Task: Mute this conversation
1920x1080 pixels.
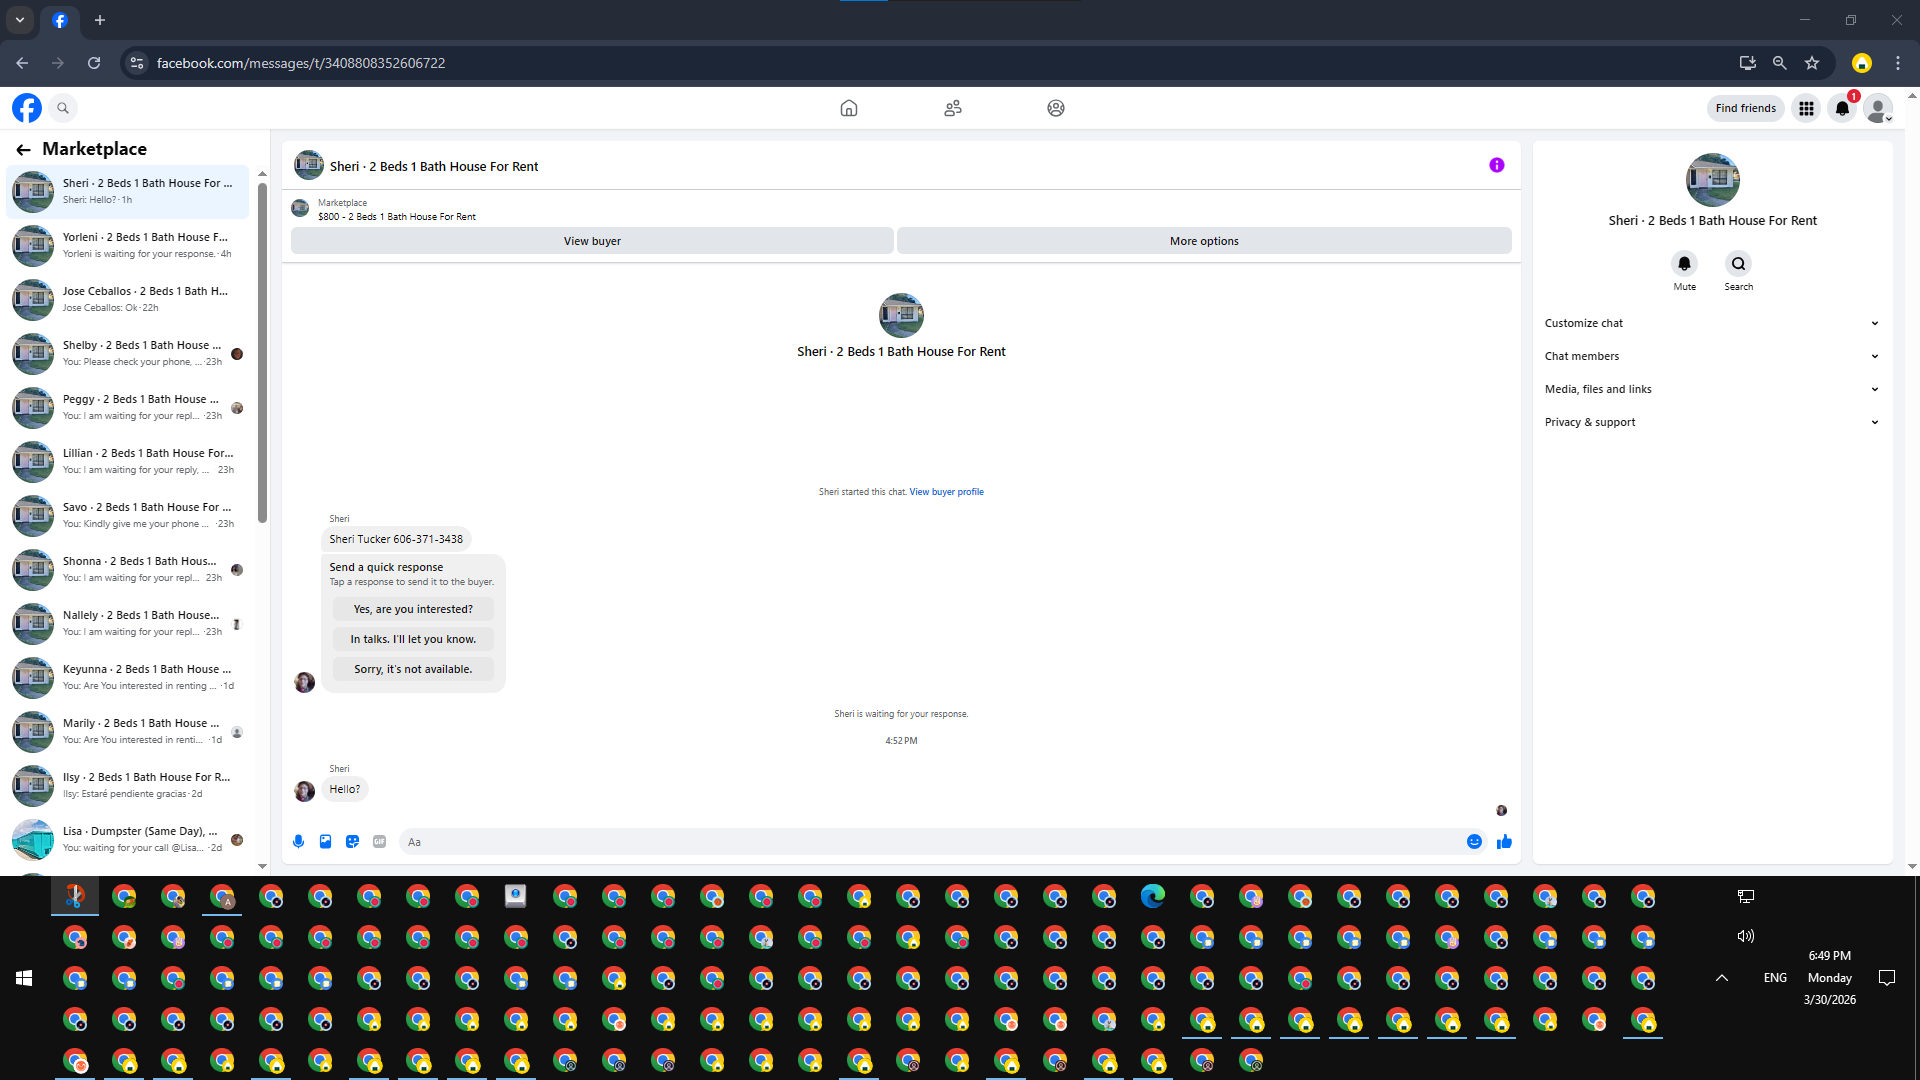Action: pyautogui.click(x=1684, y=264)
